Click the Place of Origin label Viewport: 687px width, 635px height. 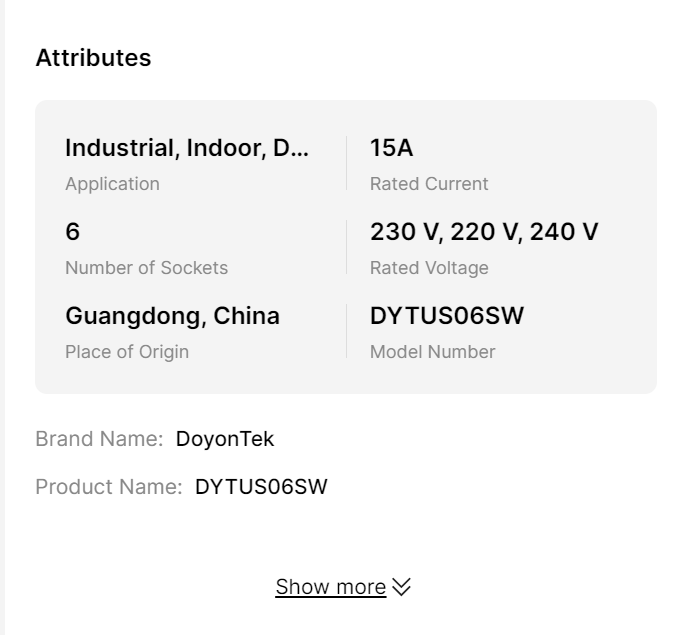click(x=127, y=352)
